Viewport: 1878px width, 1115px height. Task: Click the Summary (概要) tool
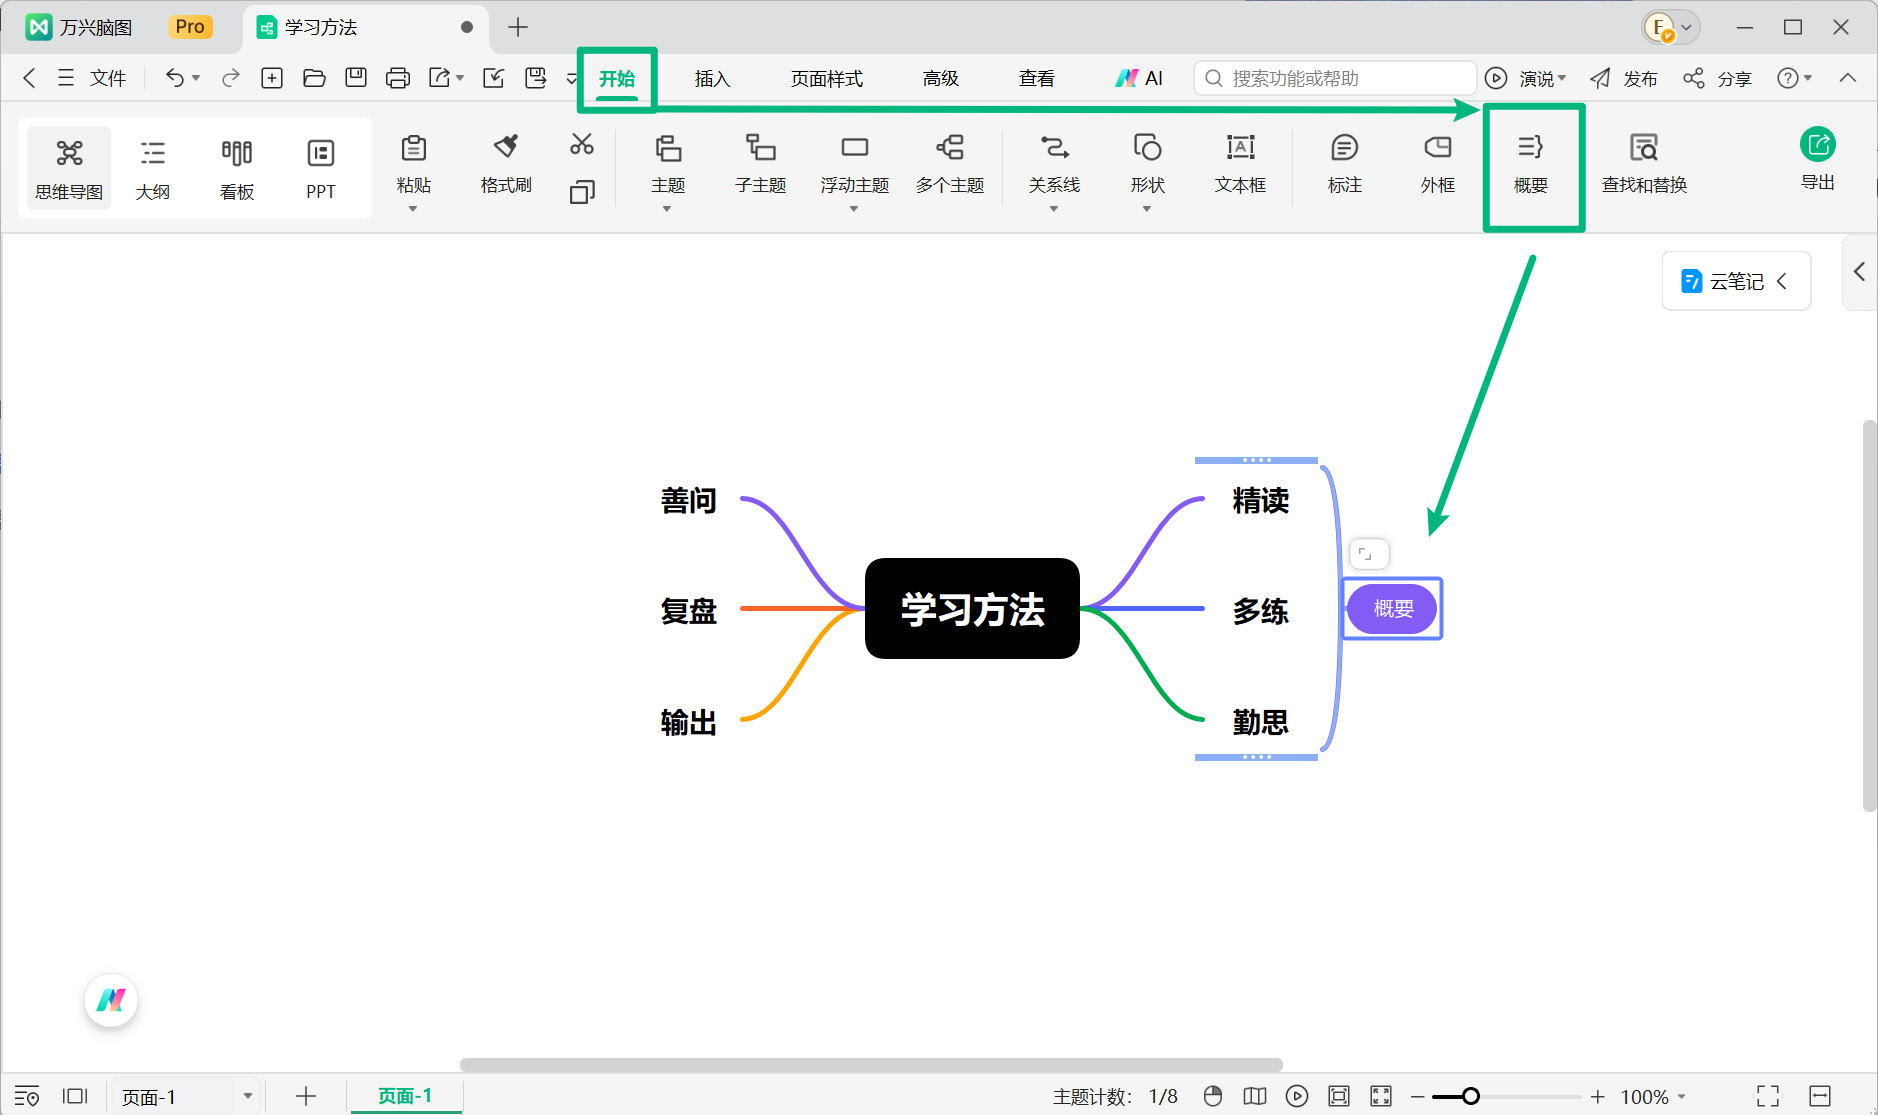click(1531, 164)
